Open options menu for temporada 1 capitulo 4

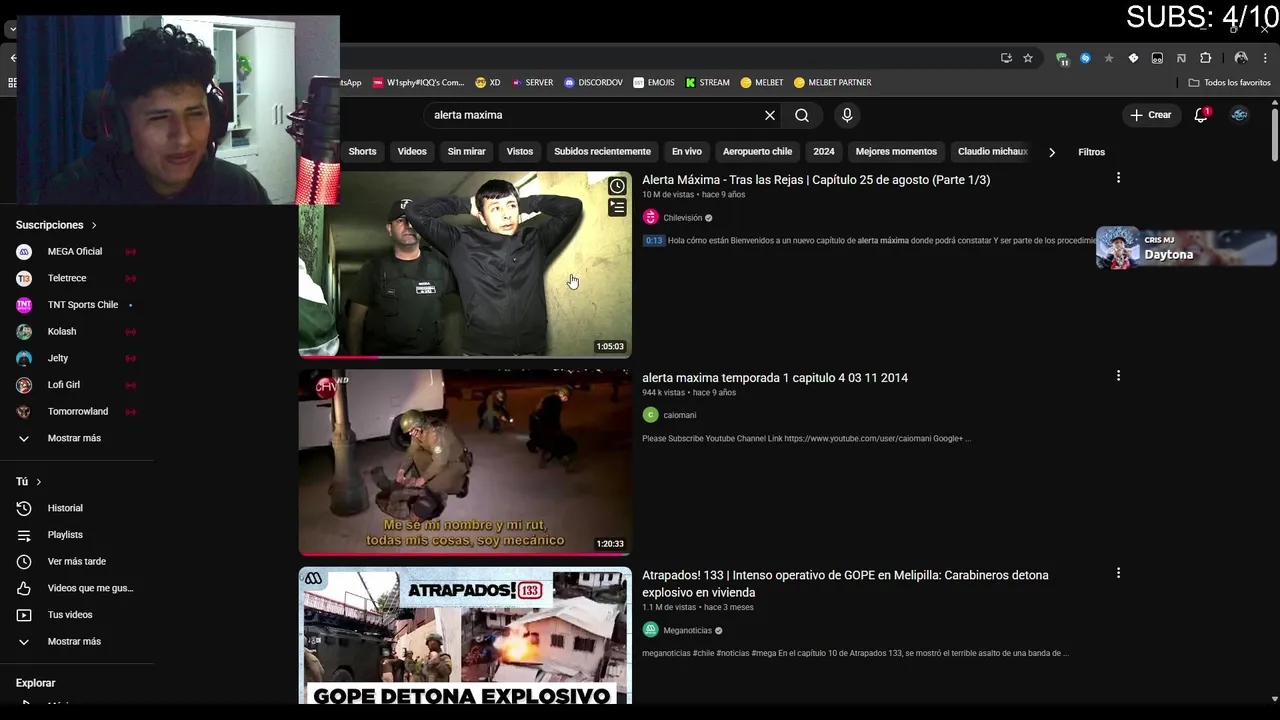[x=1118, y=376]
